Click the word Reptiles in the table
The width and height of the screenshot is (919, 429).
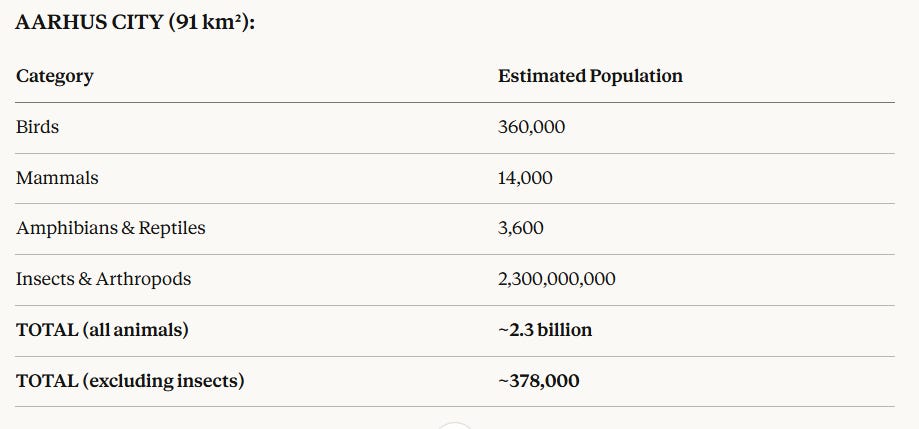(172, 228)
